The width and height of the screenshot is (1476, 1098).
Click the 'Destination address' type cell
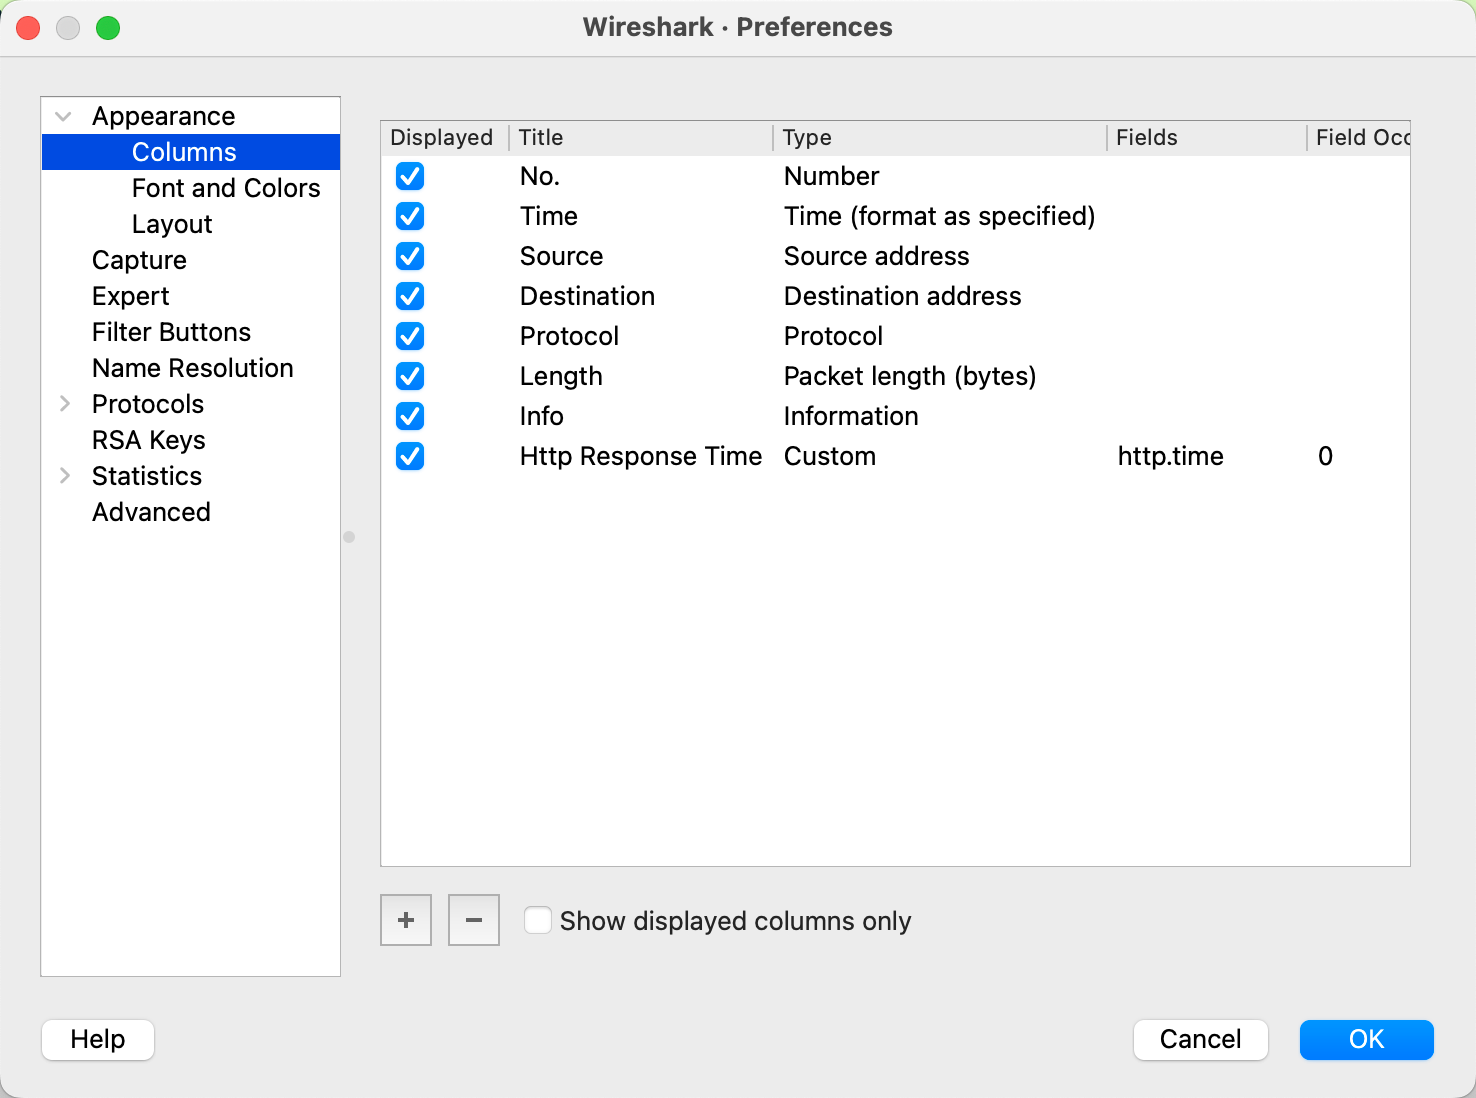click(903, 296)
